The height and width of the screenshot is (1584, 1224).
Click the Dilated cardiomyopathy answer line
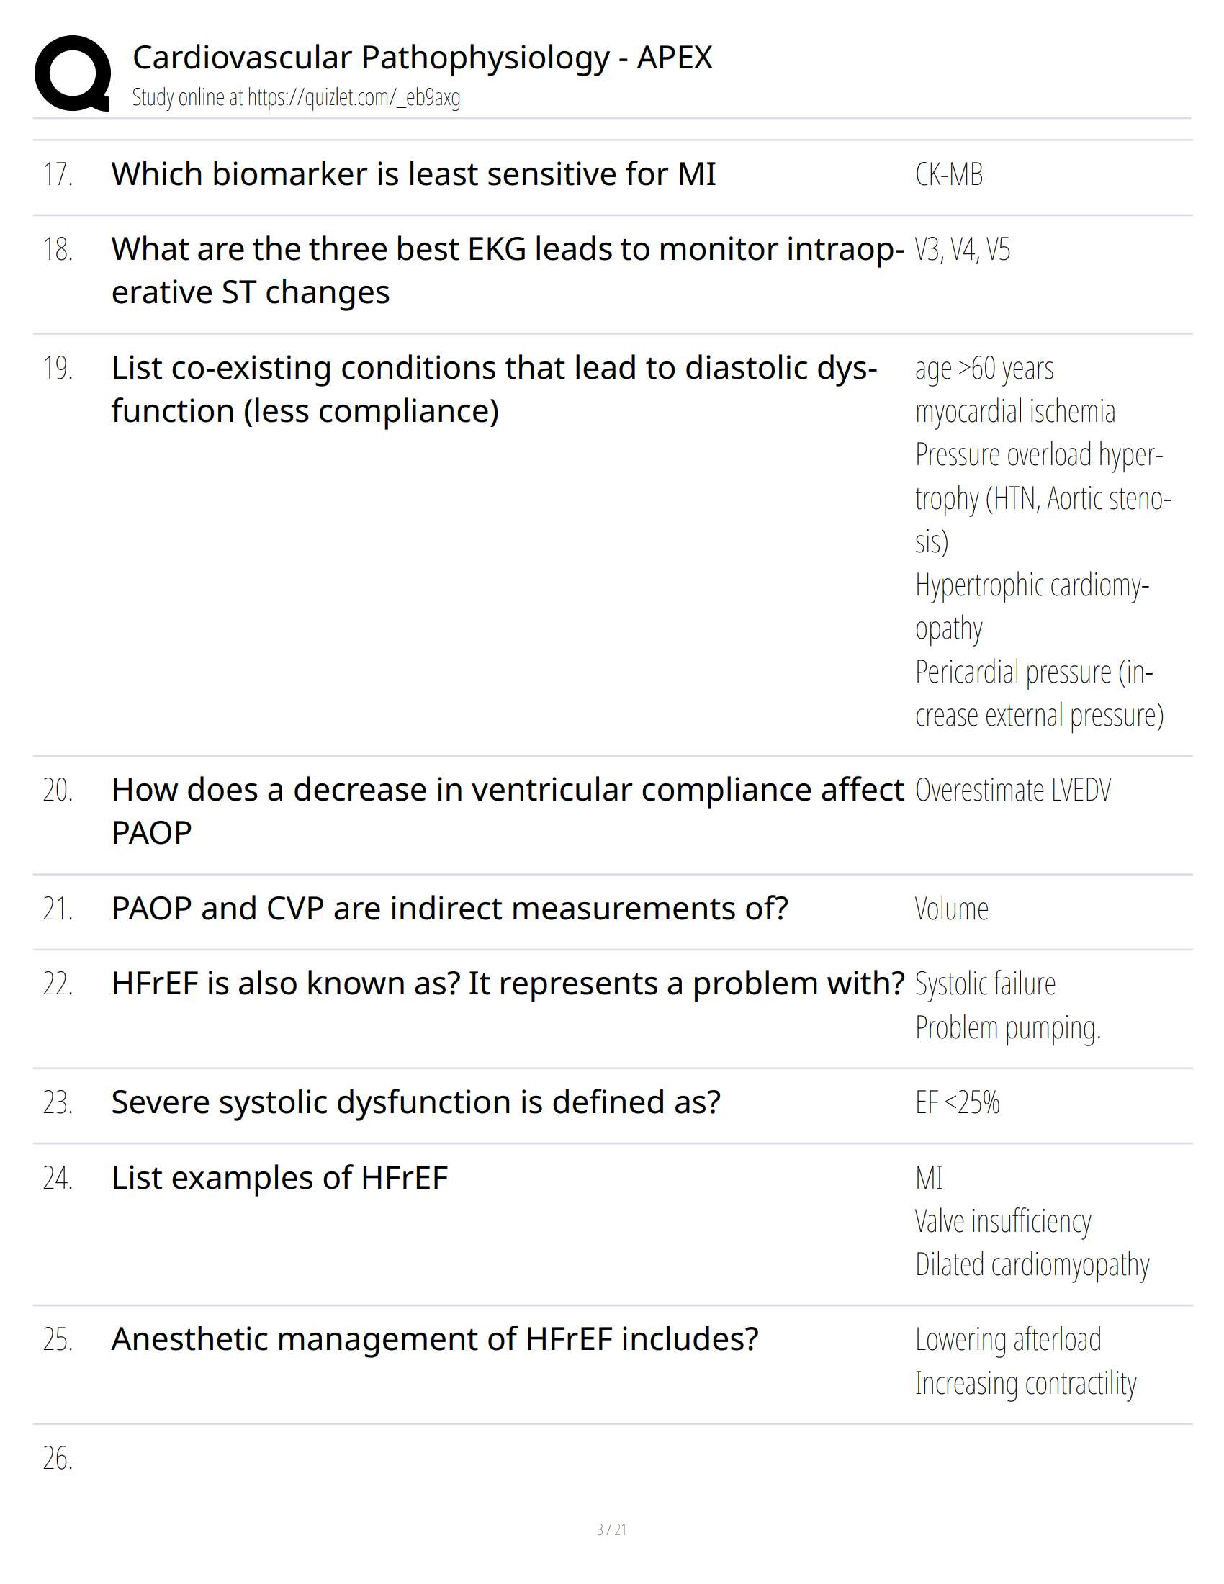[1032, 1265]
